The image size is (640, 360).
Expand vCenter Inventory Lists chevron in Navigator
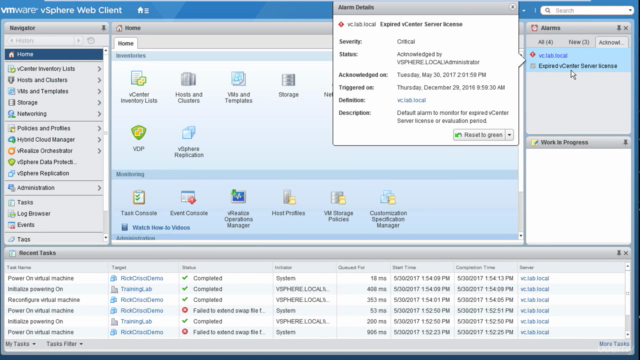[x=99, y=69]
